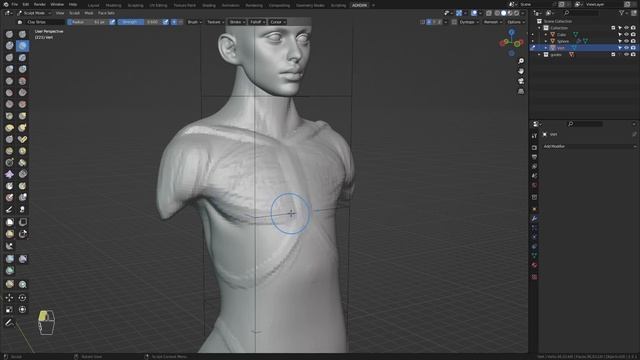Toggle guides collection eye visibility
640x360 pixels.
[x=627, y=54]
